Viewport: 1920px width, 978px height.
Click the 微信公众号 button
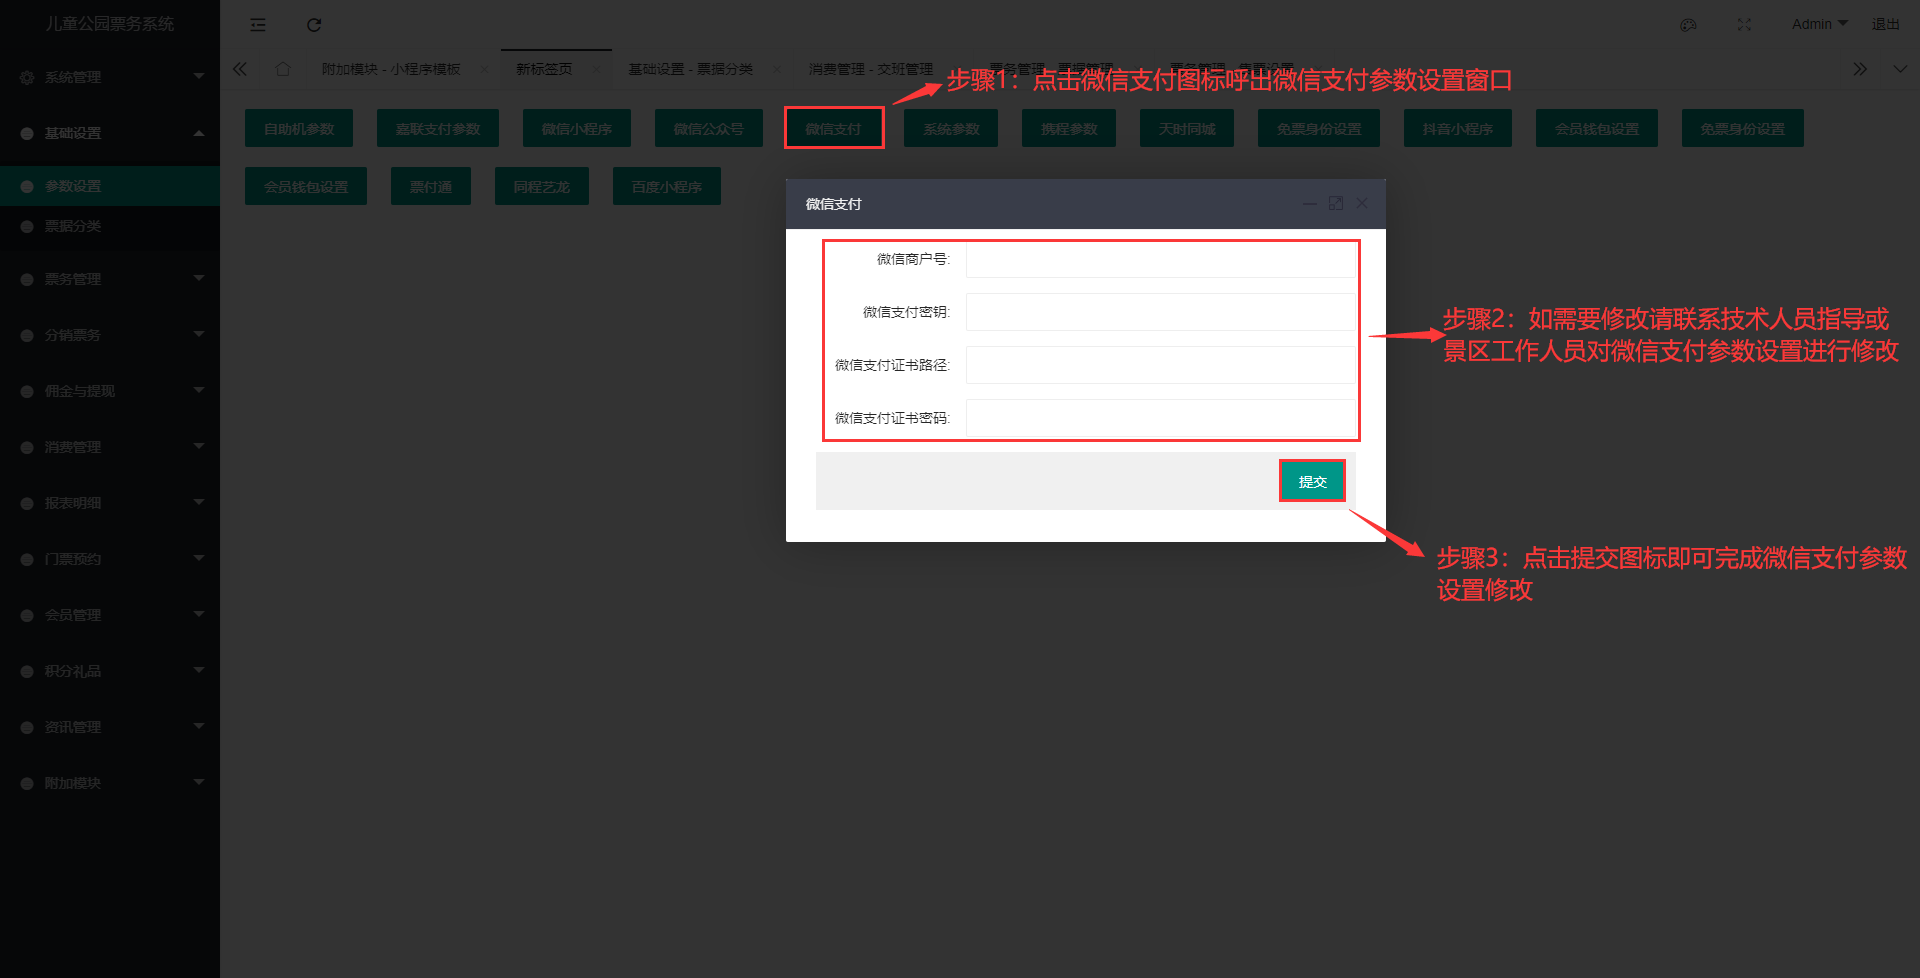click(709, 128)
